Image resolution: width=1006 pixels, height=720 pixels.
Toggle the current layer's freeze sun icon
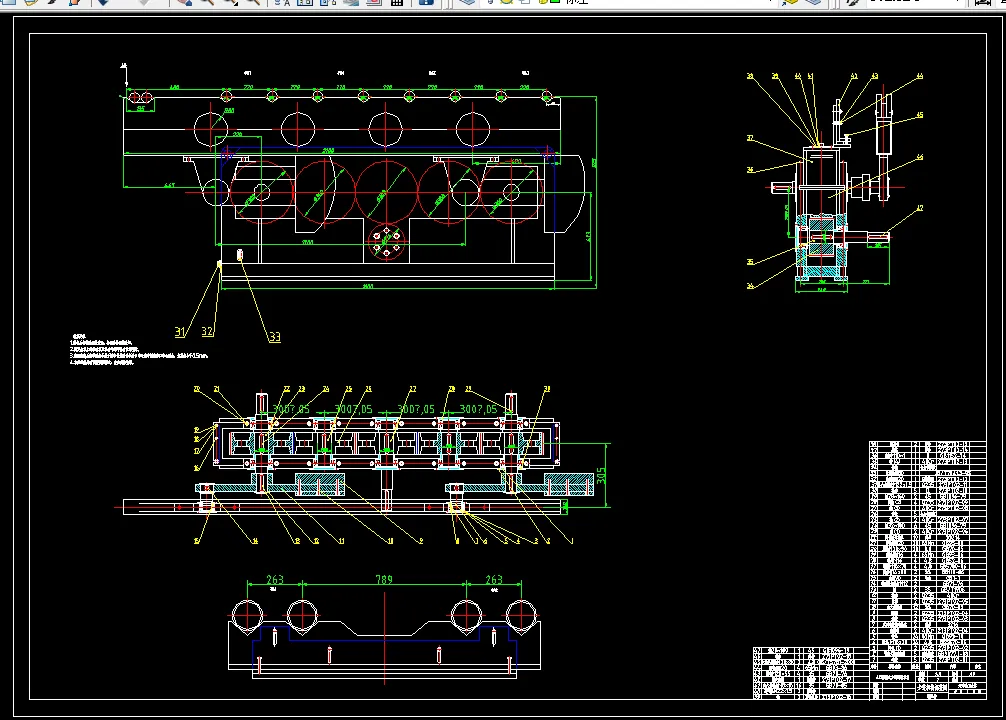[x=507, y=3]
